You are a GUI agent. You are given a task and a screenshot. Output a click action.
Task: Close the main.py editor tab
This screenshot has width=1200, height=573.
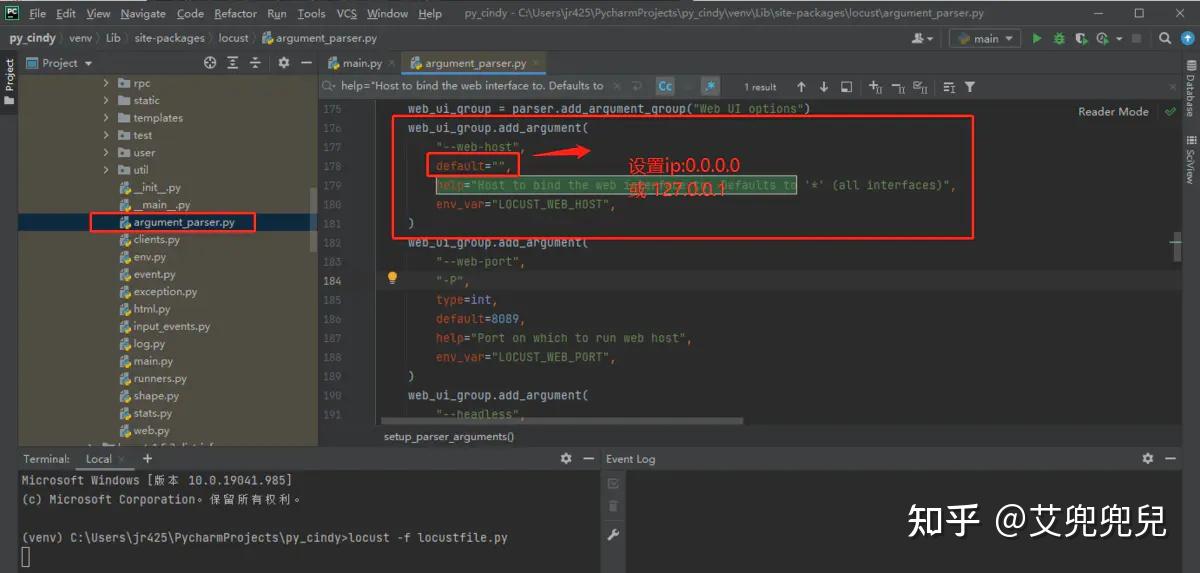coord(390,63)
